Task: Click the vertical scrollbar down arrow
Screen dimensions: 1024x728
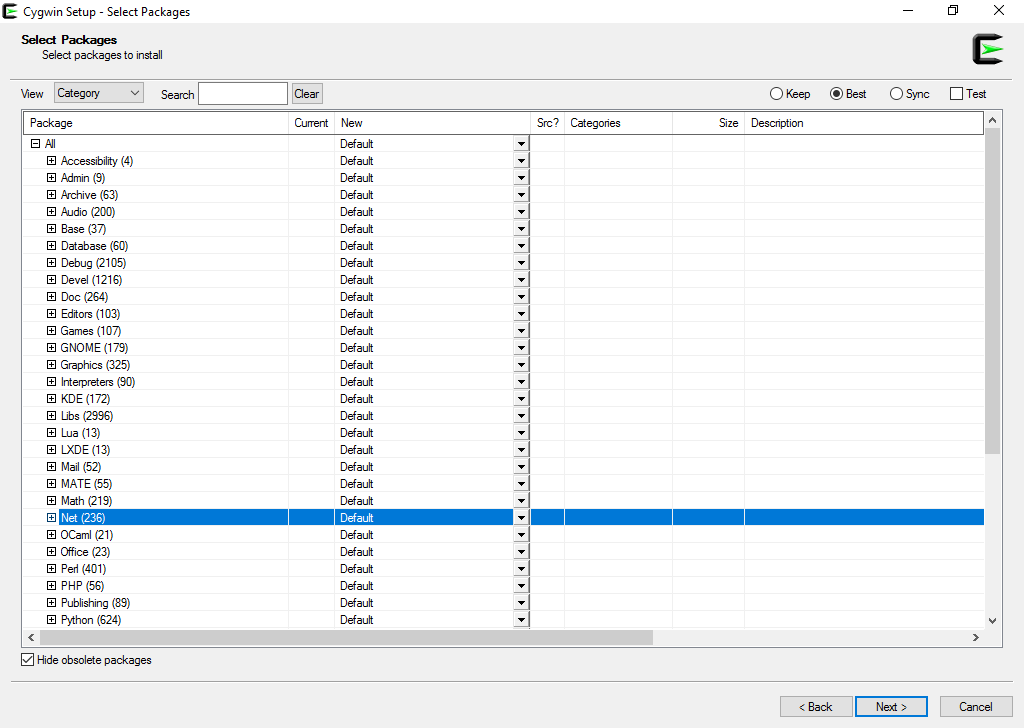Action: pos(993,621)
